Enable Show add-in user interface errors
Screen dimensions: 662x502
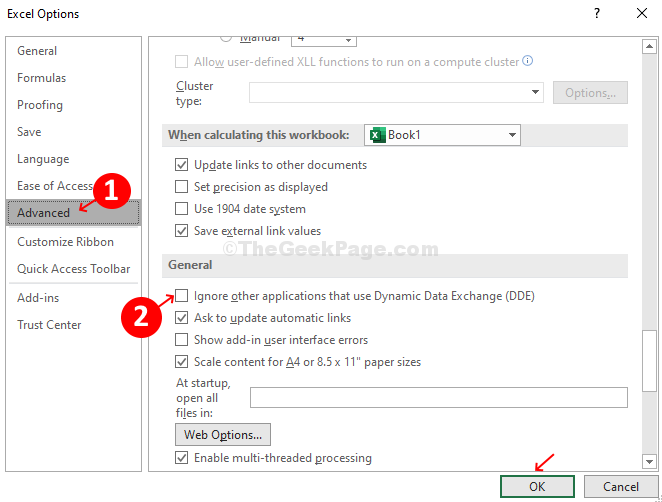[182, 339]
